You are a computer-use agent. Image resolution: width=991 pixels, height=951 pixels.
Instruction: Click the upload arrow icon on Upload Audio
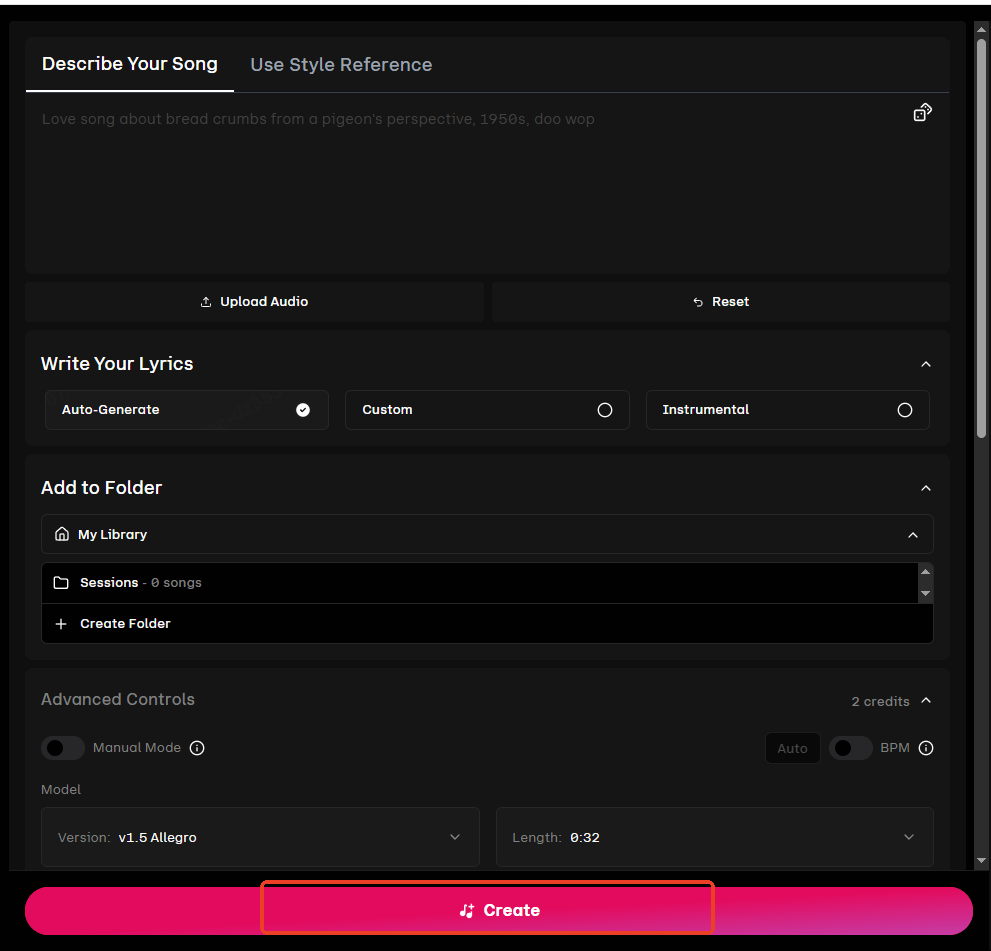(205, 300)
